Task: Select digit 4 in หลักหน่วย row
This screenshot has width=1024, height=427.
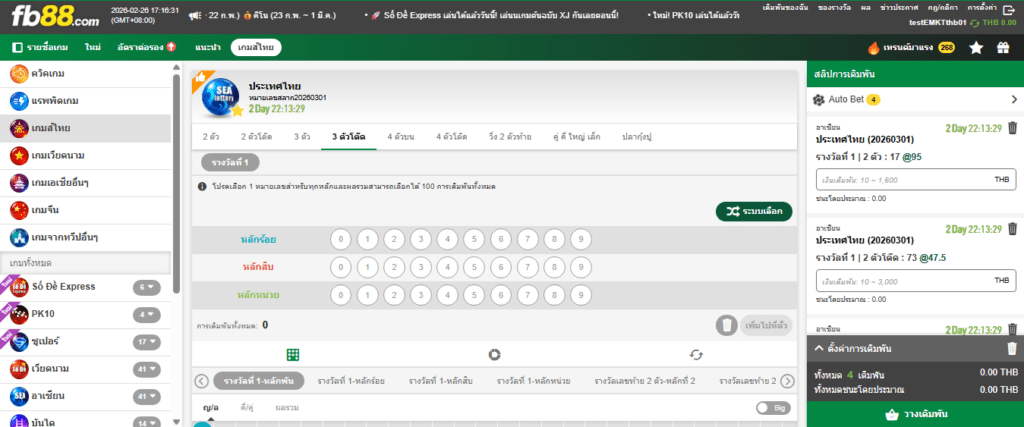Action: coord(447,294)
